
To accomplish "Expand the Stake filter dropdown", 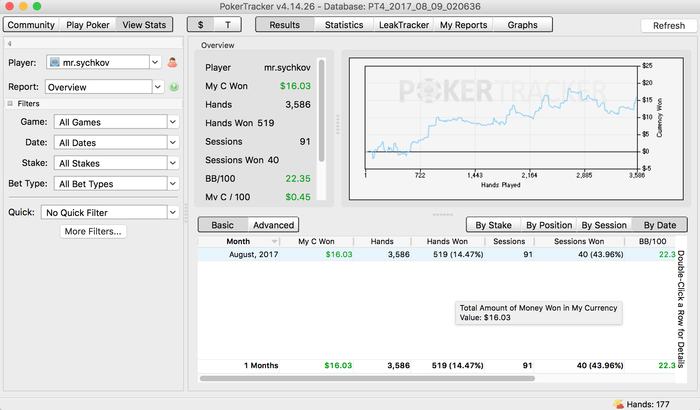I will 173,163.
